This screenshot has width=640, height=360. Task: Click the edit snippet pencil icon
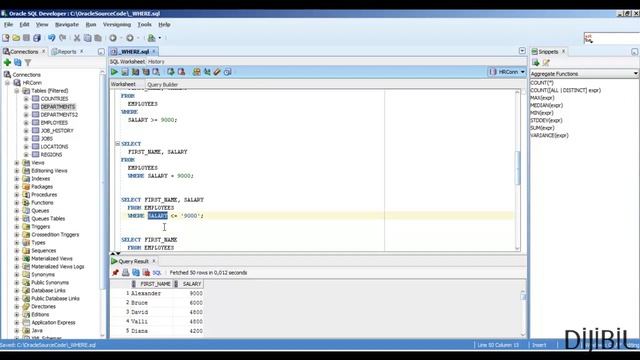pyautogui.click(x=546, y=62)
